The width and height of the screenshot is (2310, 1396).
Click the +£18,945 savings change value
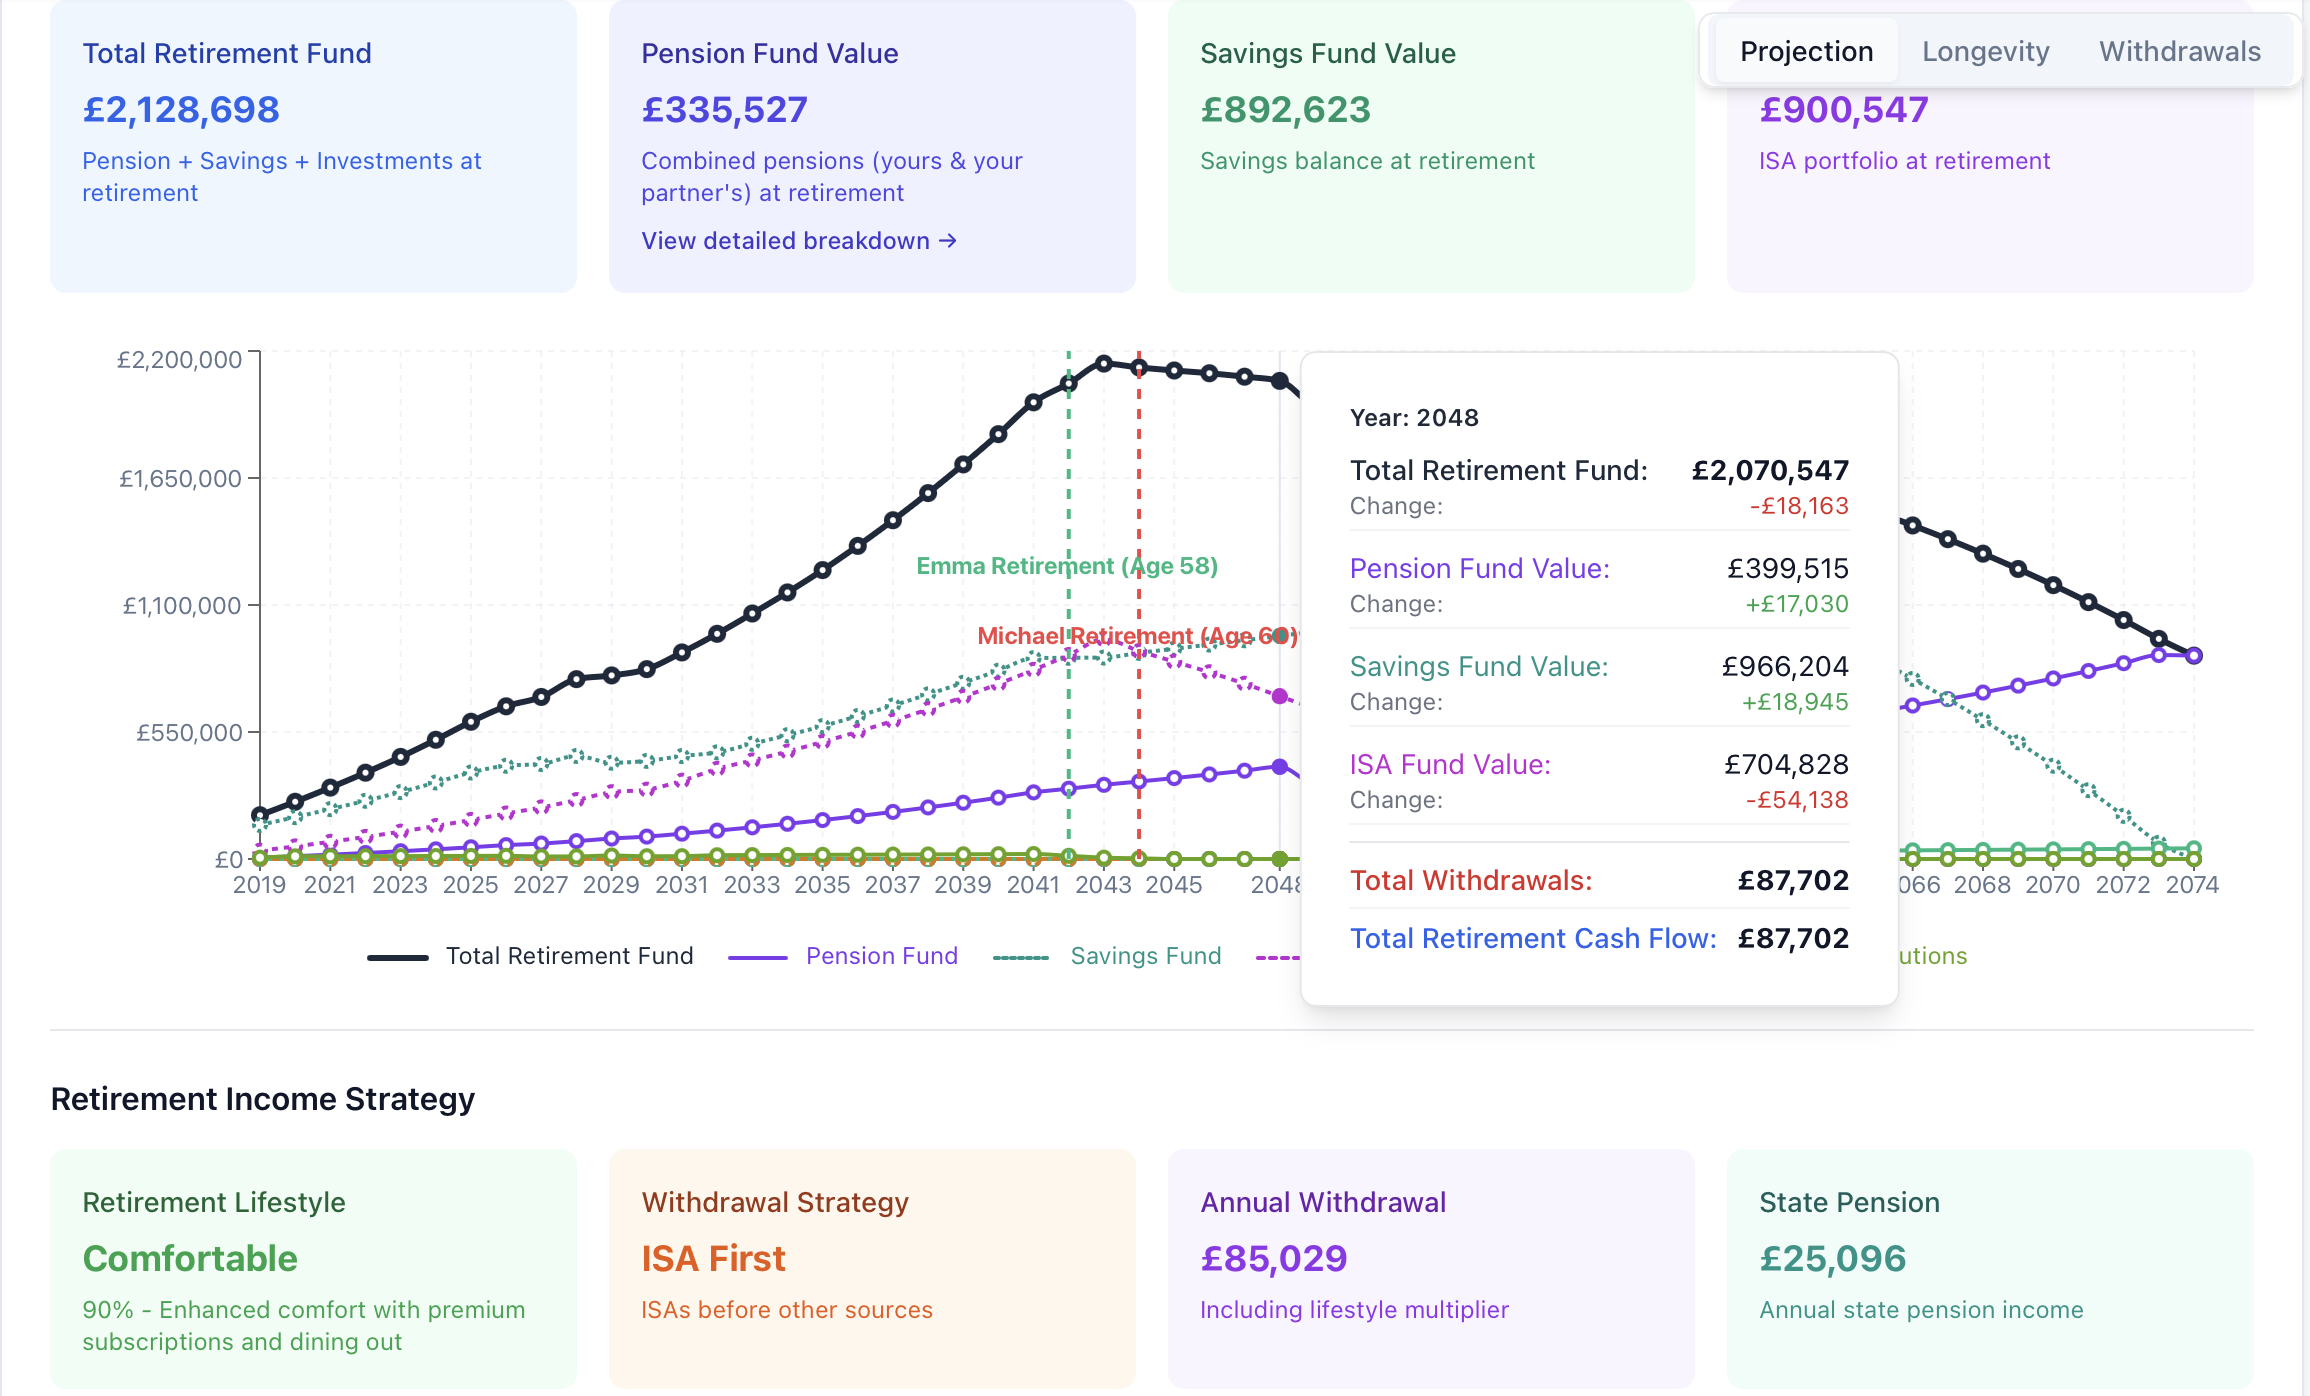coord(1795,702)
